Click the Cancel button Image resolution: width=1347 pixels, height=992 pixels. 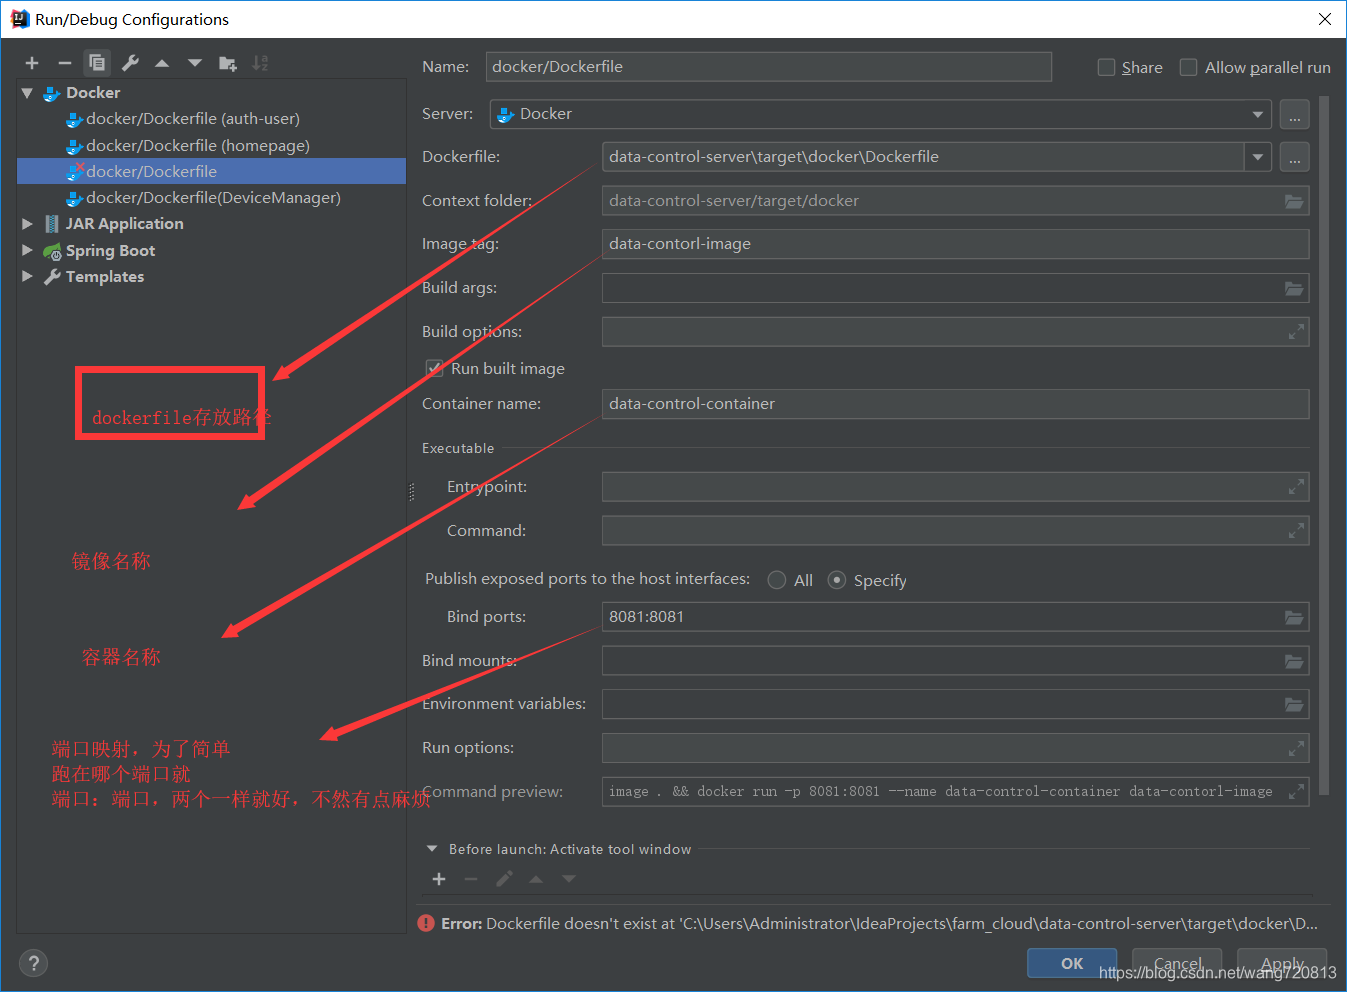pyautogui.click(x=1178, y=963)
